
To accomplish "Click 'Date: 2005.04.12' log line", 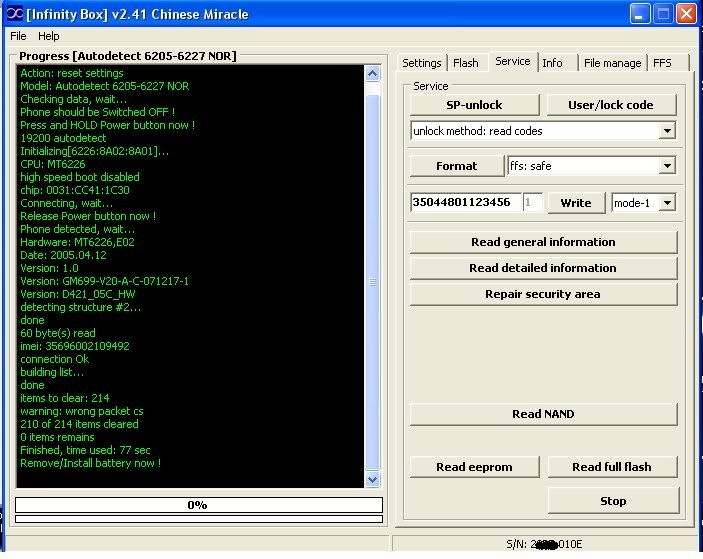I will click(x=63, y=255).
